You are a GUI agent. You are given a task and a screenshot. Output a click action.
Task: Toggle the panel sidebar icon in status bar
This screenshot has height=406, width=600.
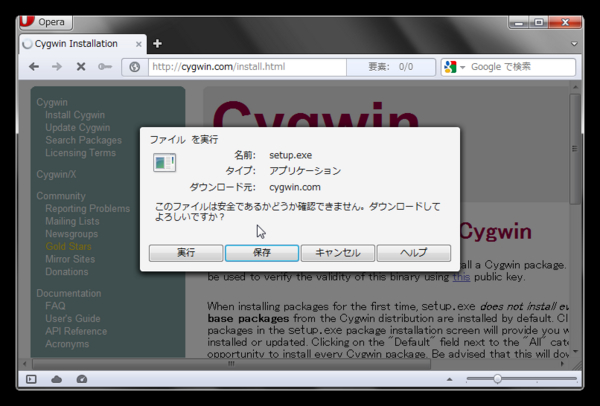(x=31, y=379)
